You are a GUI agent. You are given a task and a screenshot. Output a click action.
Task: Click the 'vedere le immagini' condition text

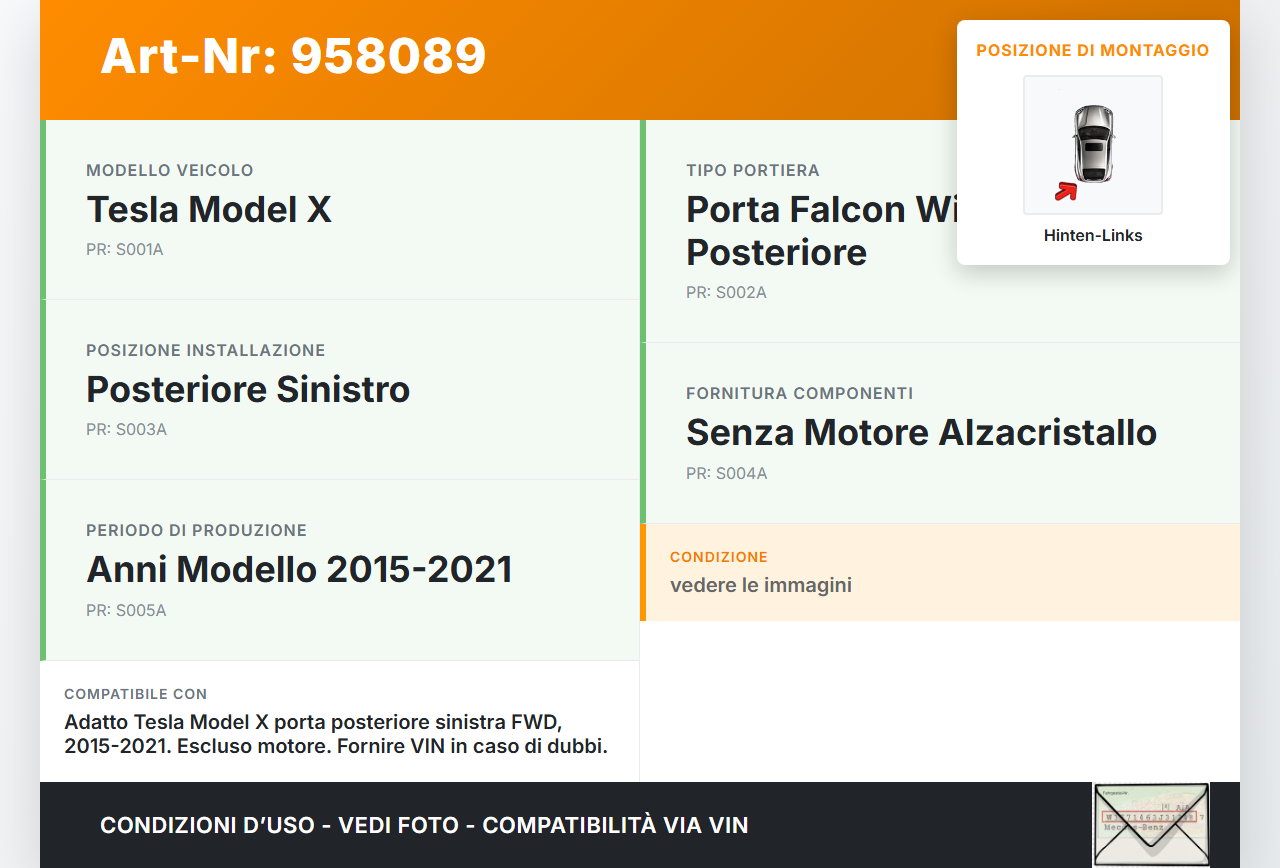pos(760,585)
